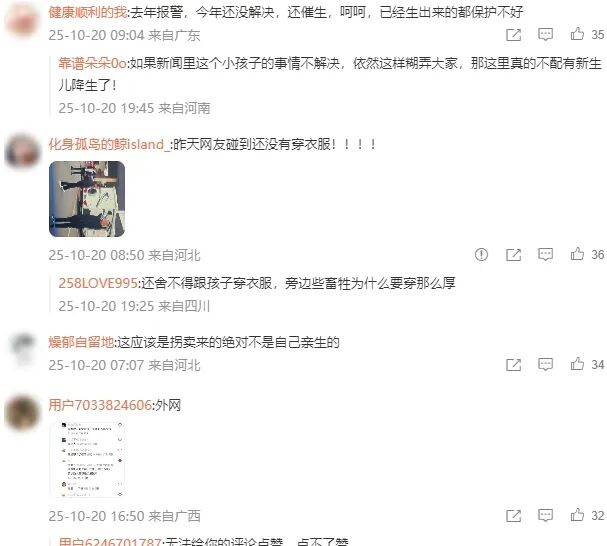Open the screenshot thumbnail under 外网
Viewport: 607px width, 546px height.
pos(87,459)
